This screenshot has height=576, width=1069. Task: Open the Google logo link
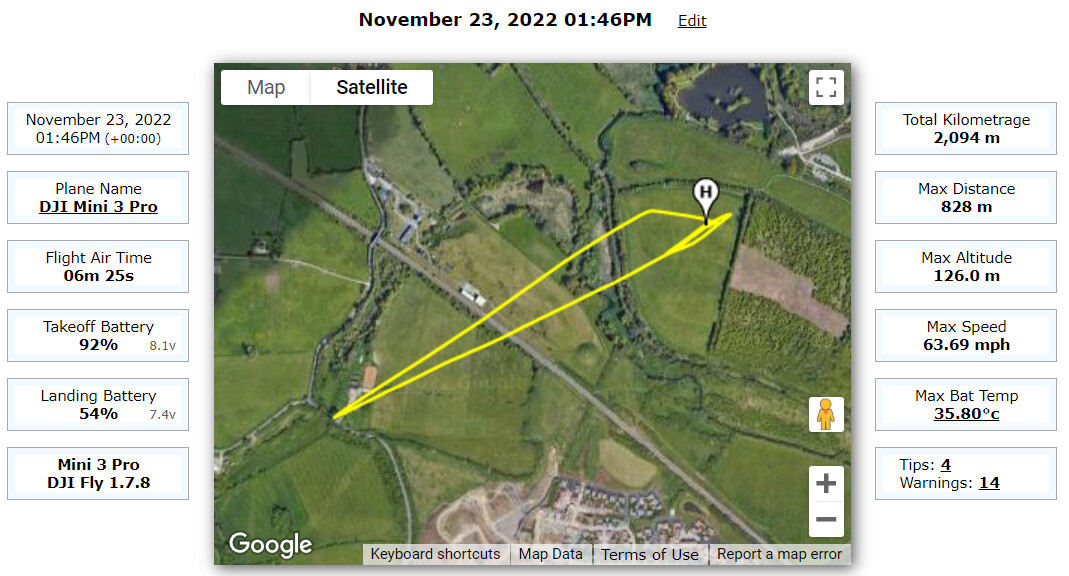(x=271, y=544)
